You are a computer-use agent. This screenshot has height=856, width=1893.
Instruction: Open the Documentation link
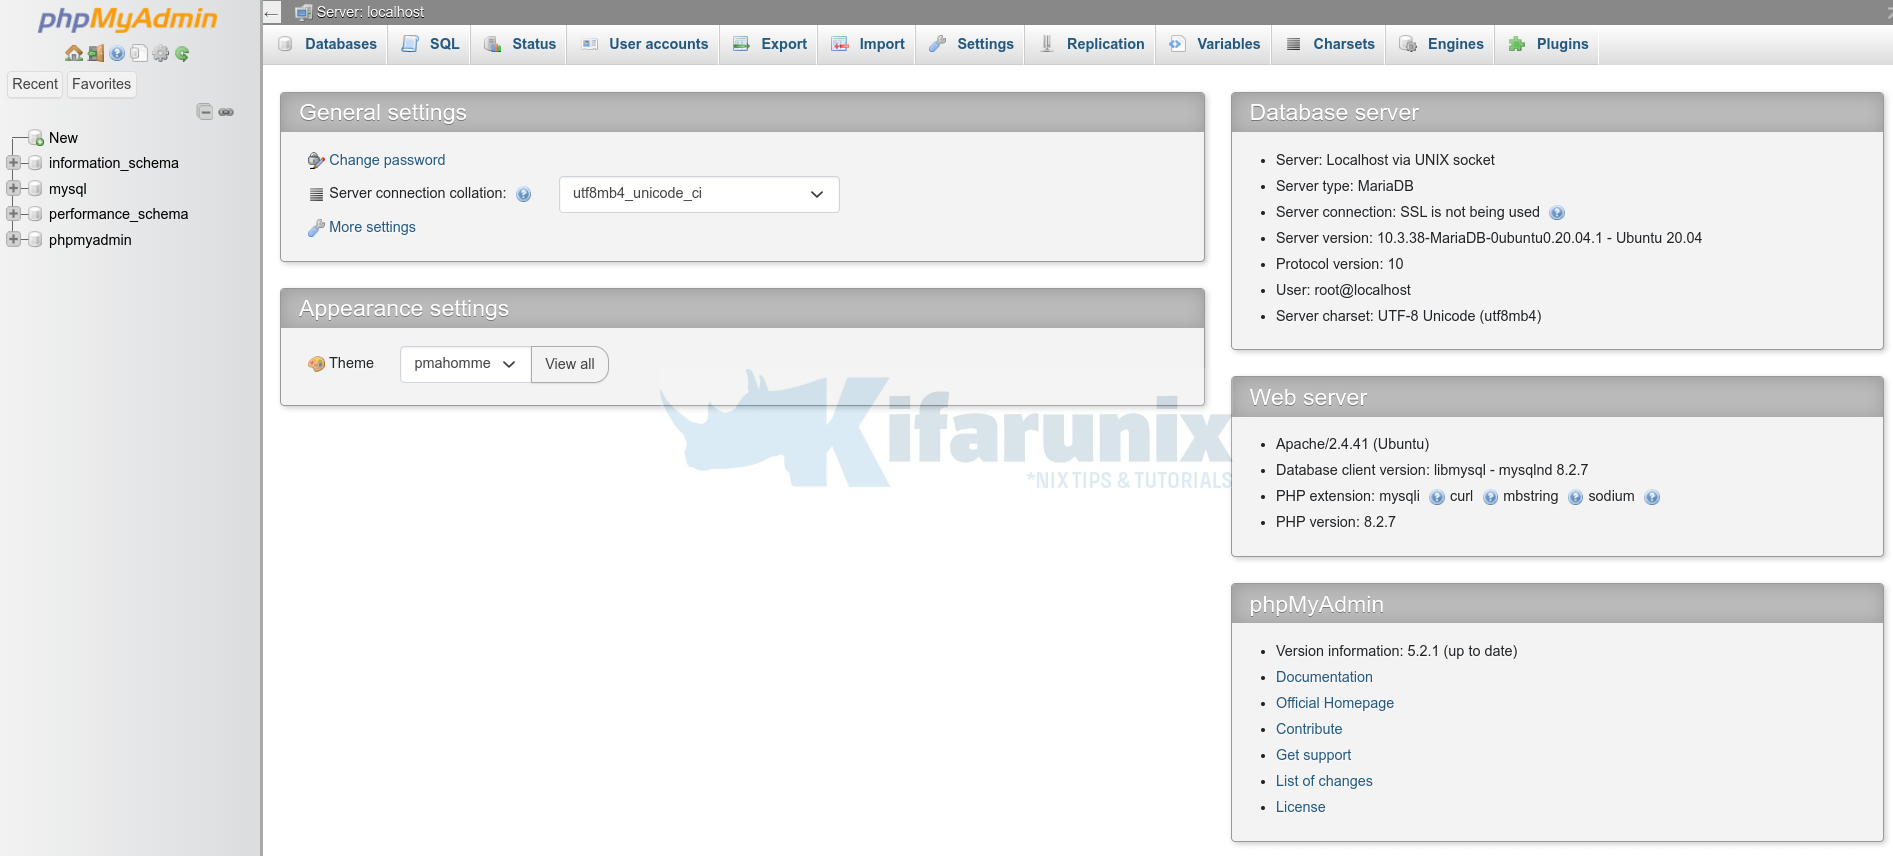pyautogui.click(x=1324, y=677)
